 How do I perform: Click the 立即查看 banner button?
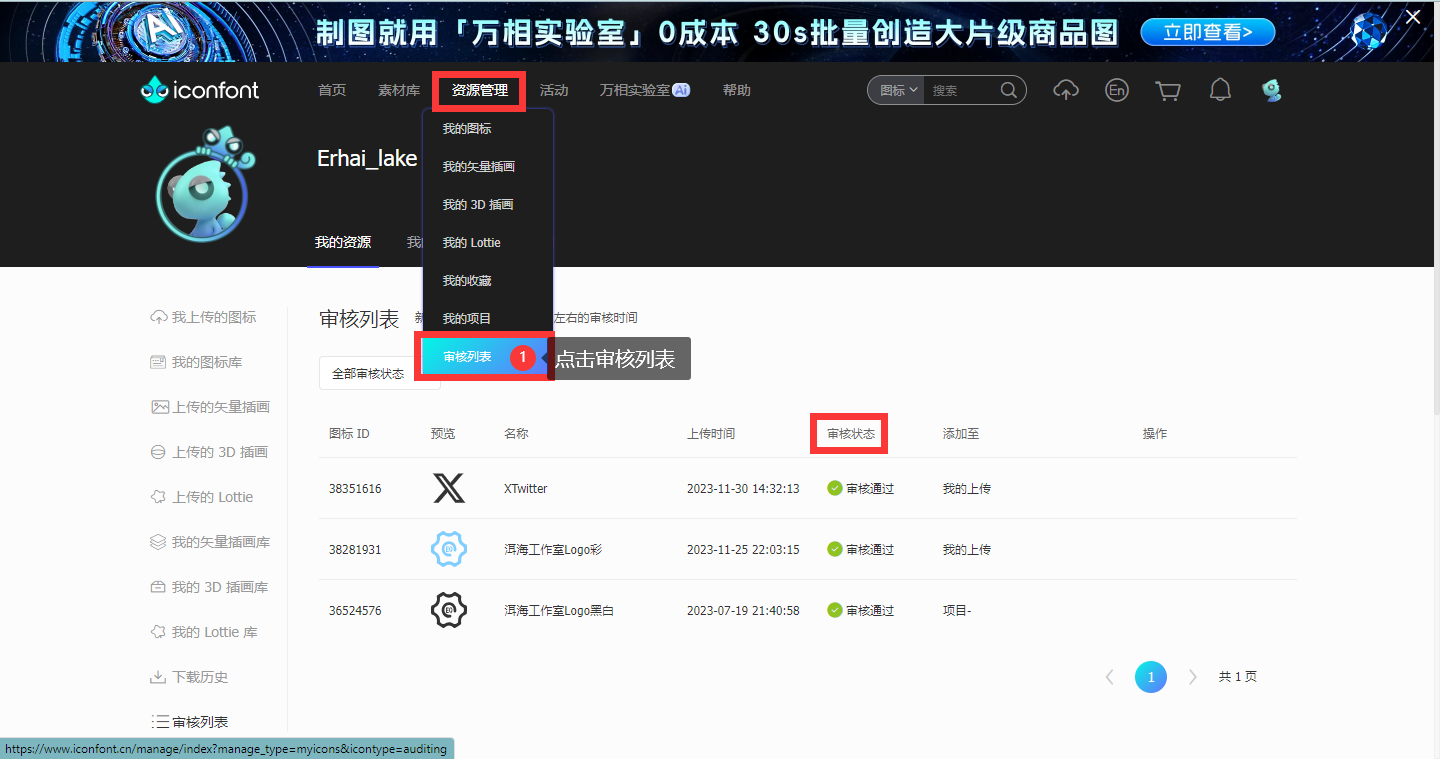pos(1208,32)
